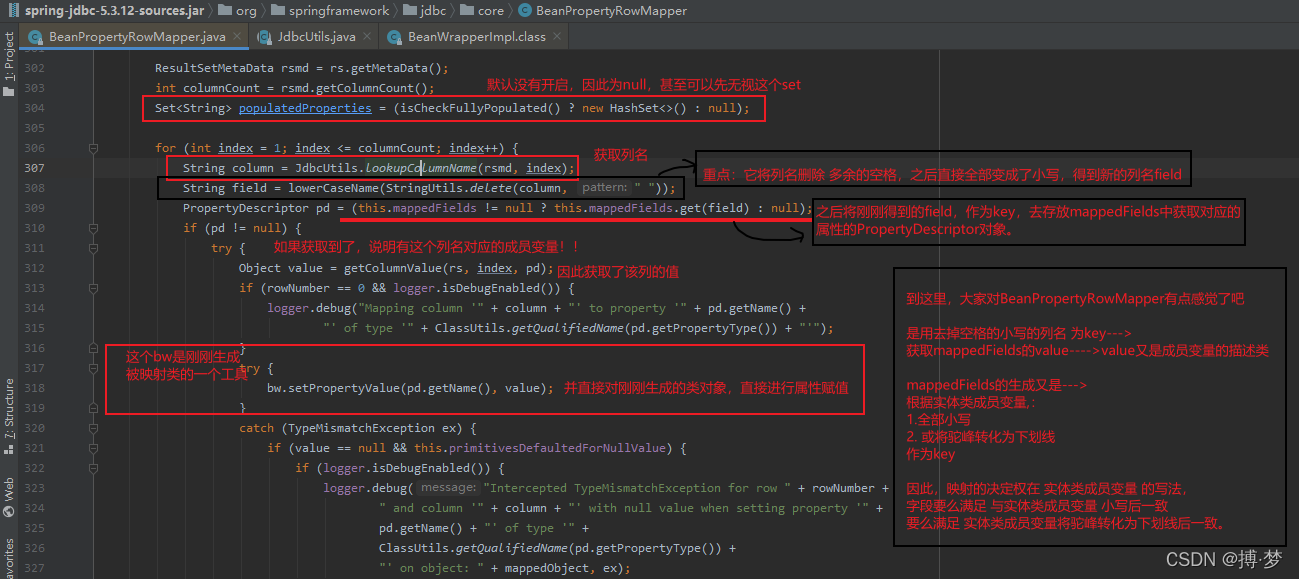Screen dimensions: 1299x579
Task: Collapse the if block at line 310
Action: [94, 228]
